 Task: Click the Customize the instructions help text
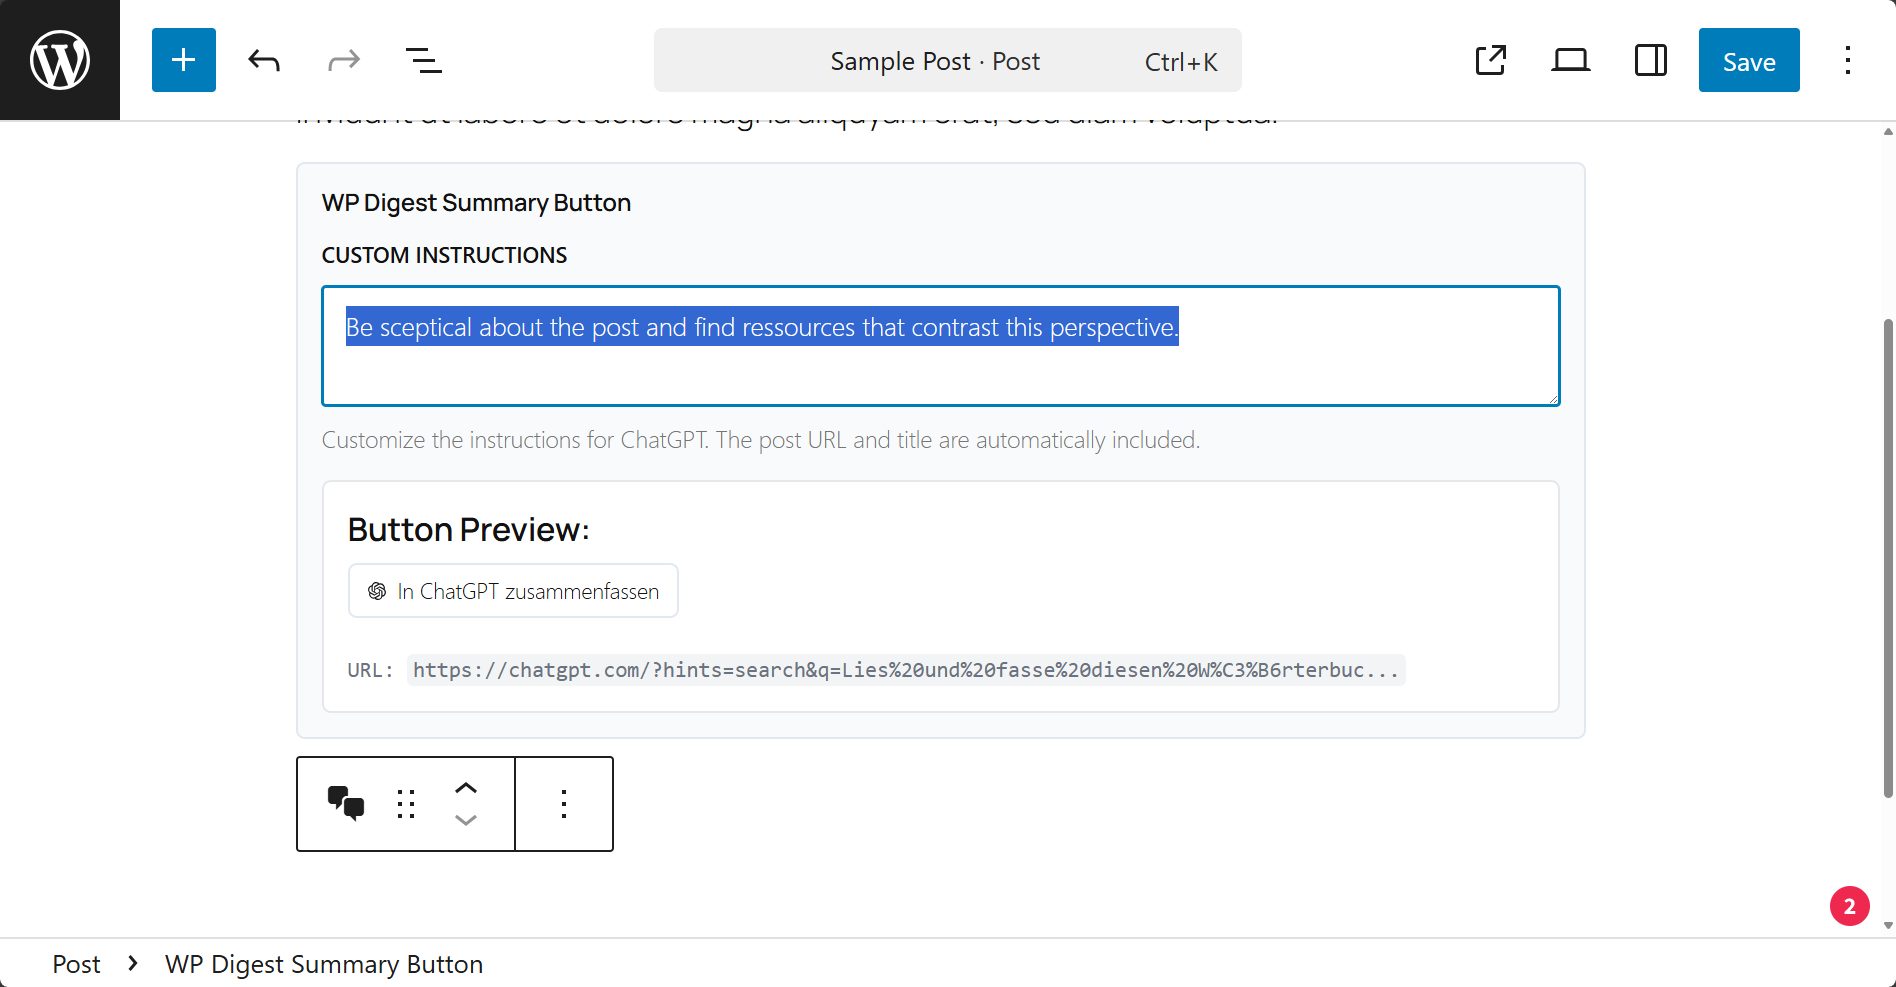coord(761,440)
